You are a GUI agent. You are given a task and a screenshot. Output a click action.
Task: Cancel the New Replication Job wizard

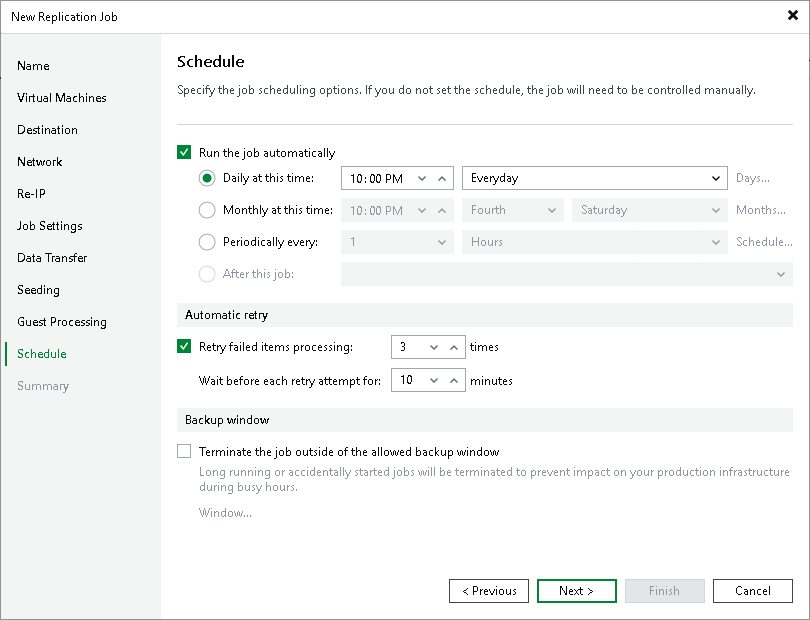752,590
